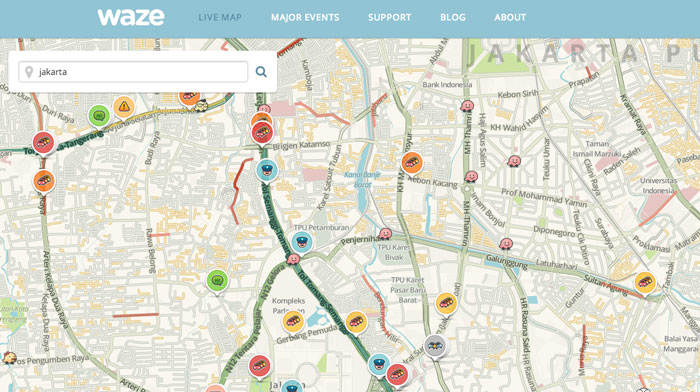Image resolution: width=700 pixels, height=392 pixels.
Task: Select yellow traffic pin at Gerbang Pemuda
Action: coord(356,322)
